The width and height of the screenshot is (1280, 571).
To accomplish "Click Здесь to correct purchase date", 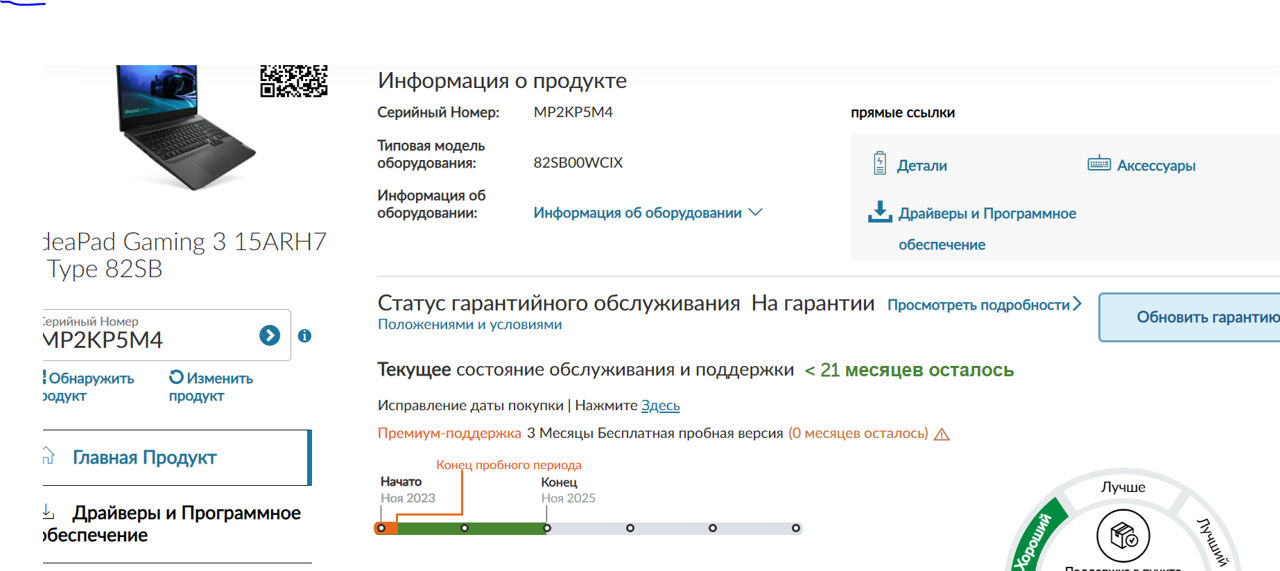I will [660, 405].
